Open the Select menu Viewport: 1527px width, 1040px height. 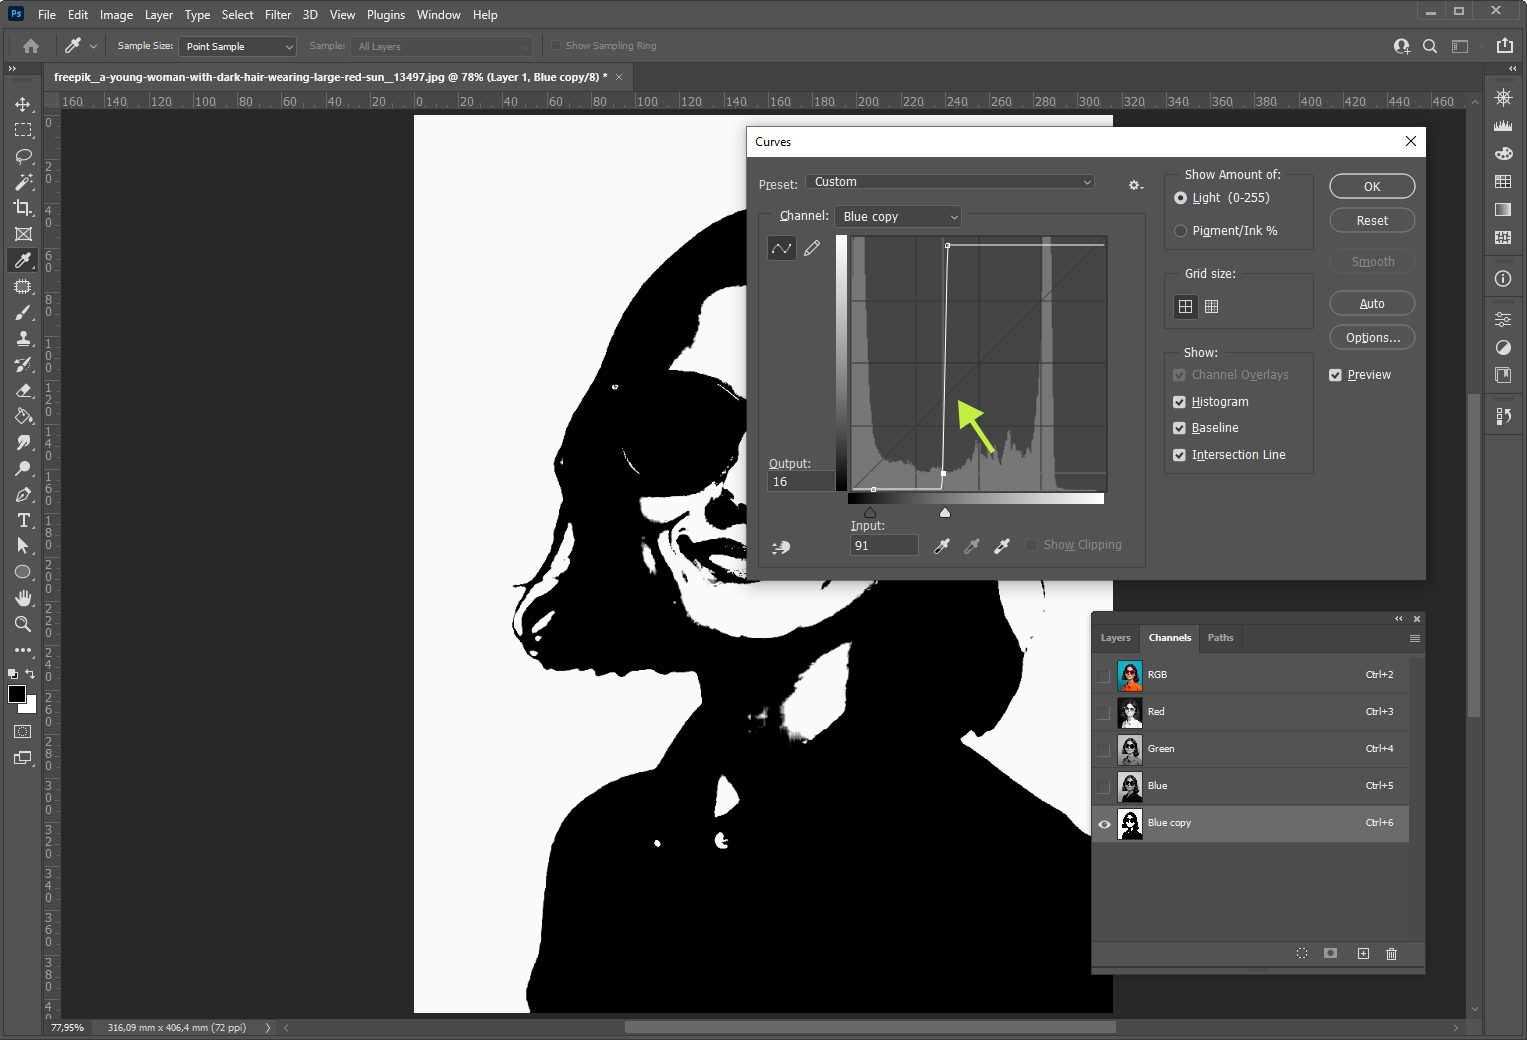click(x=237, y=15)
